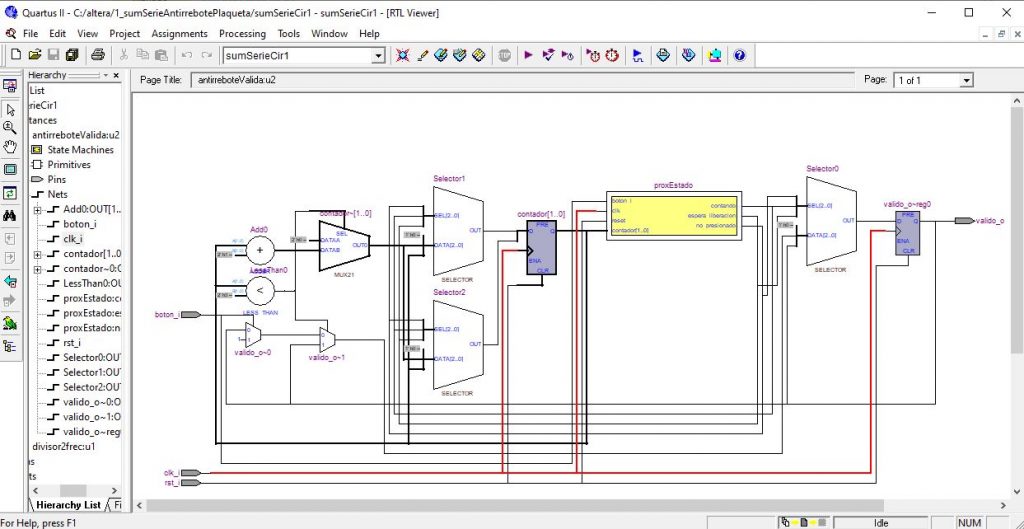Select the zoom magnifier tool
Image resolution: width=1024 pixels, height=529 pixels.
10,128
